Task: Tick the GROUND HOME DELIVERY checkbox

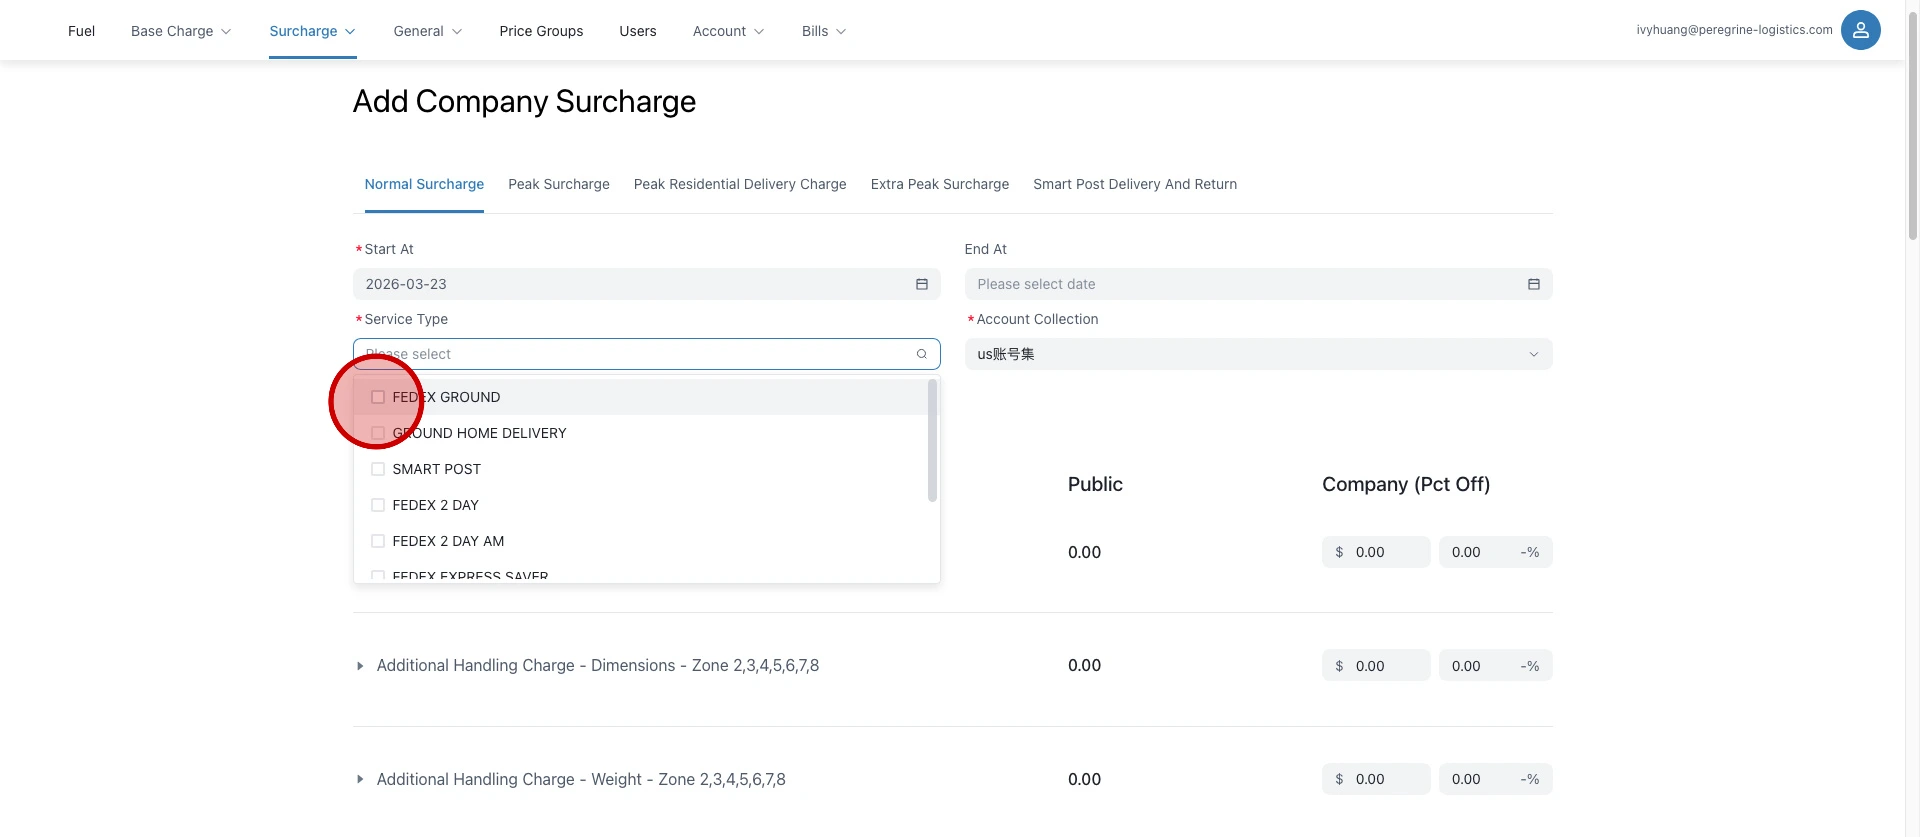Action: point(378,433)
